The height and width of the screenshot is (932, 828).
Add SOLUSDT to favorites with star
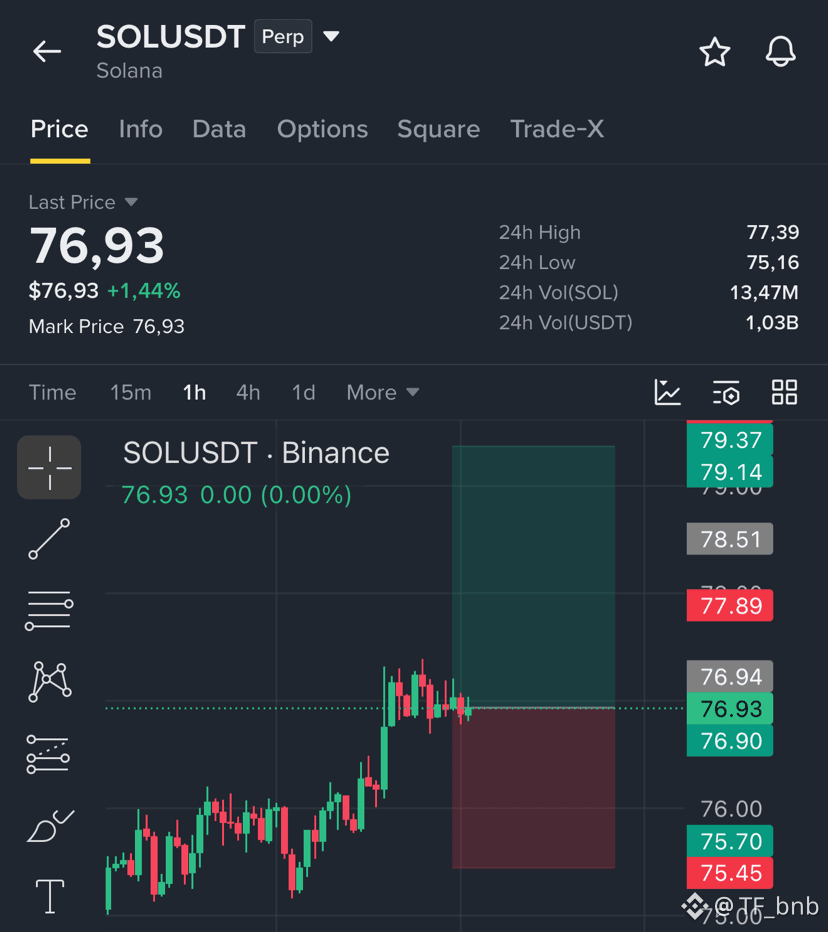click(714, 52)
